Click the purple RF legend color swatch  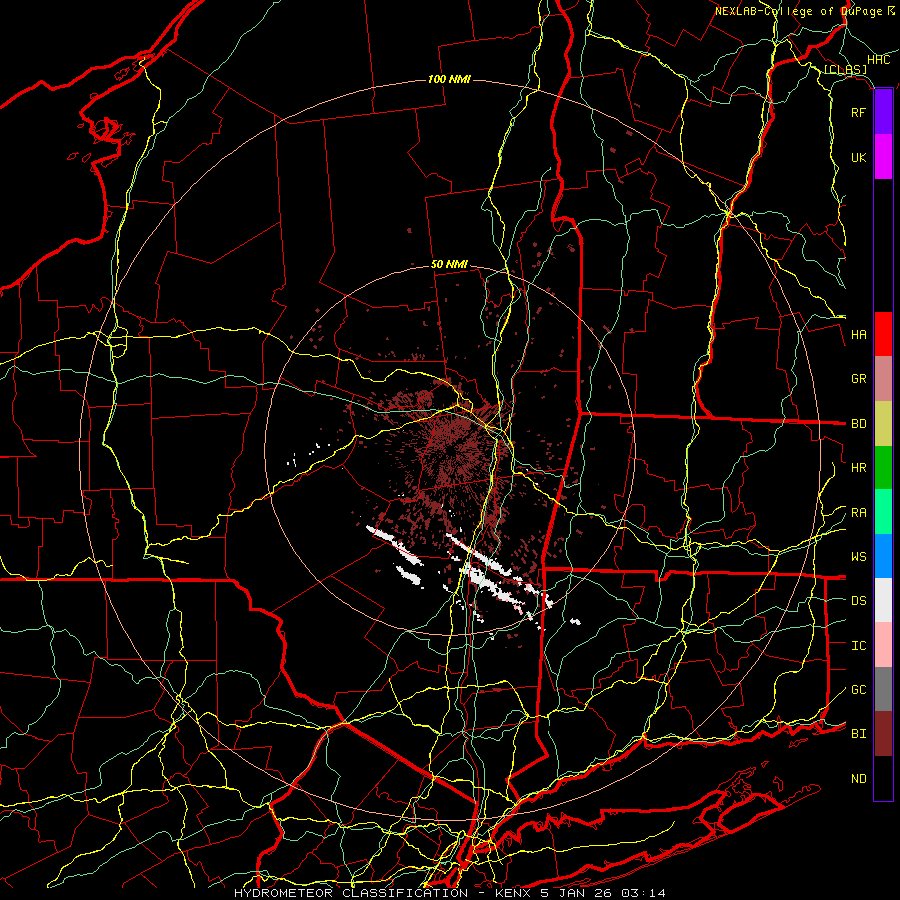click(x=883, y=112)
